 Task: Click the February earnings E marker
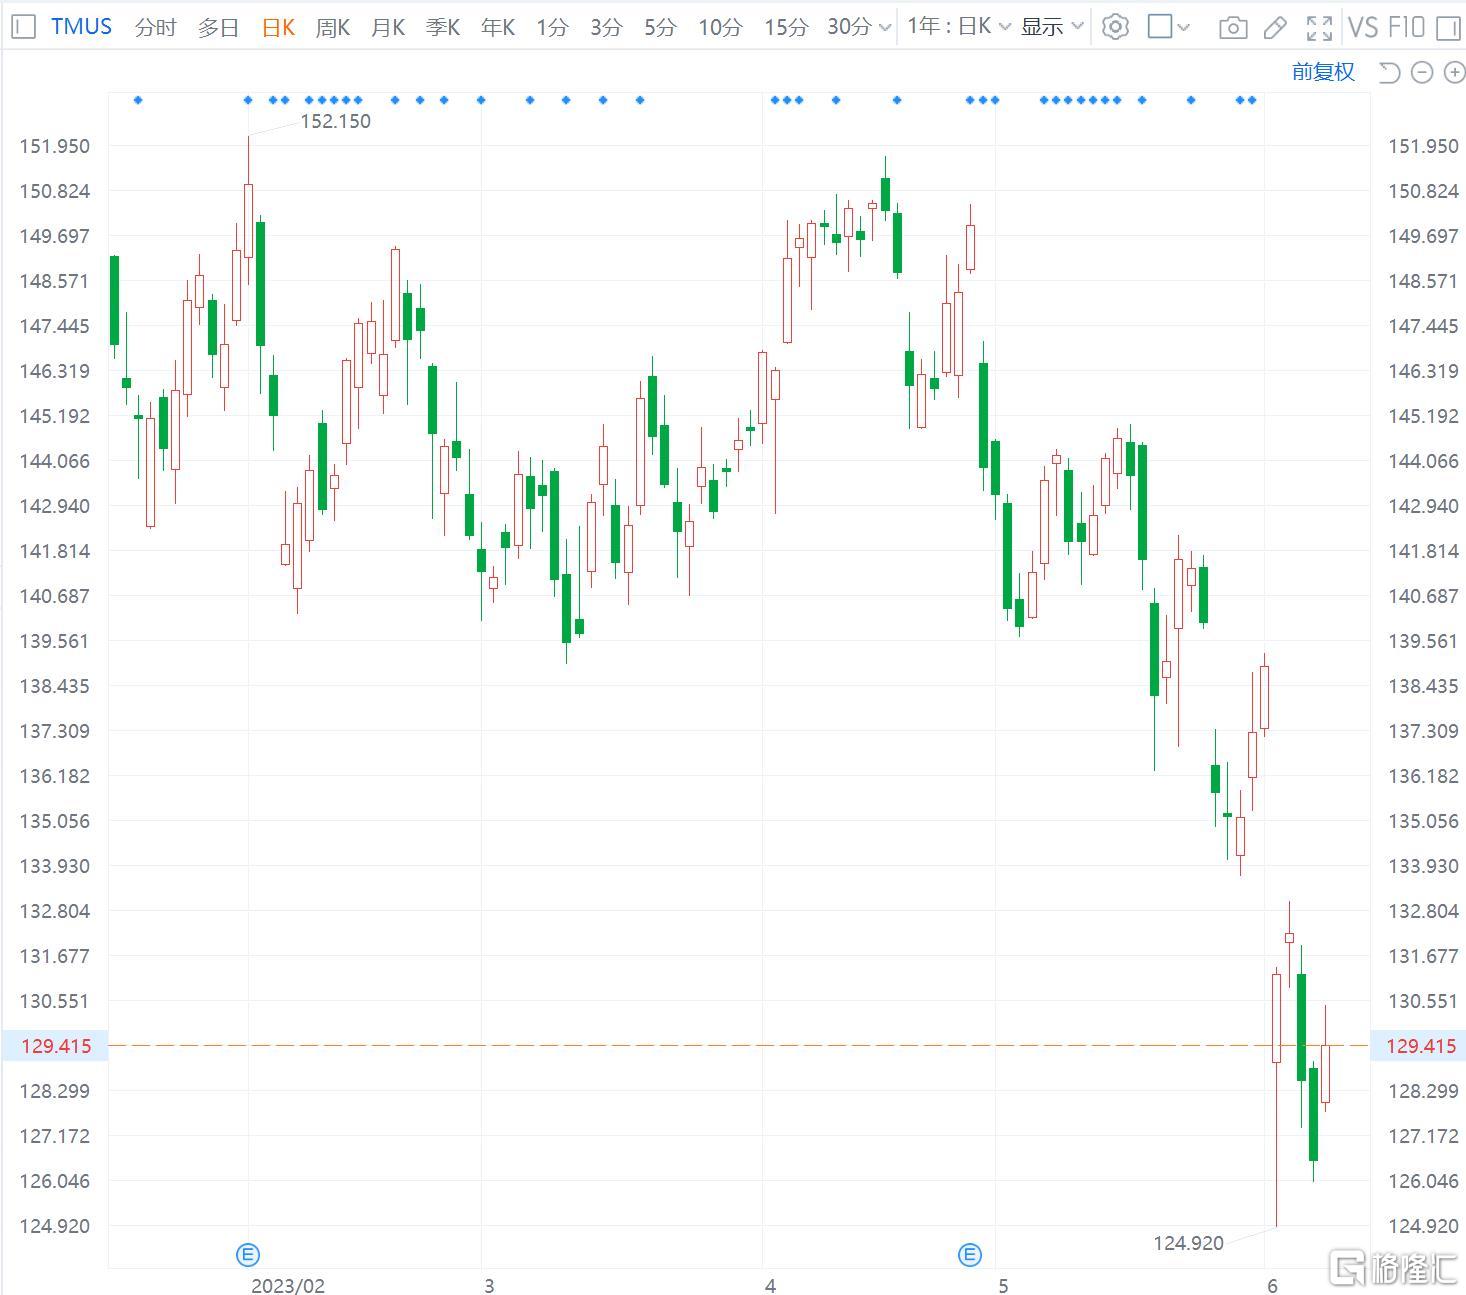pyautogui.click(x=247, y=1254)
